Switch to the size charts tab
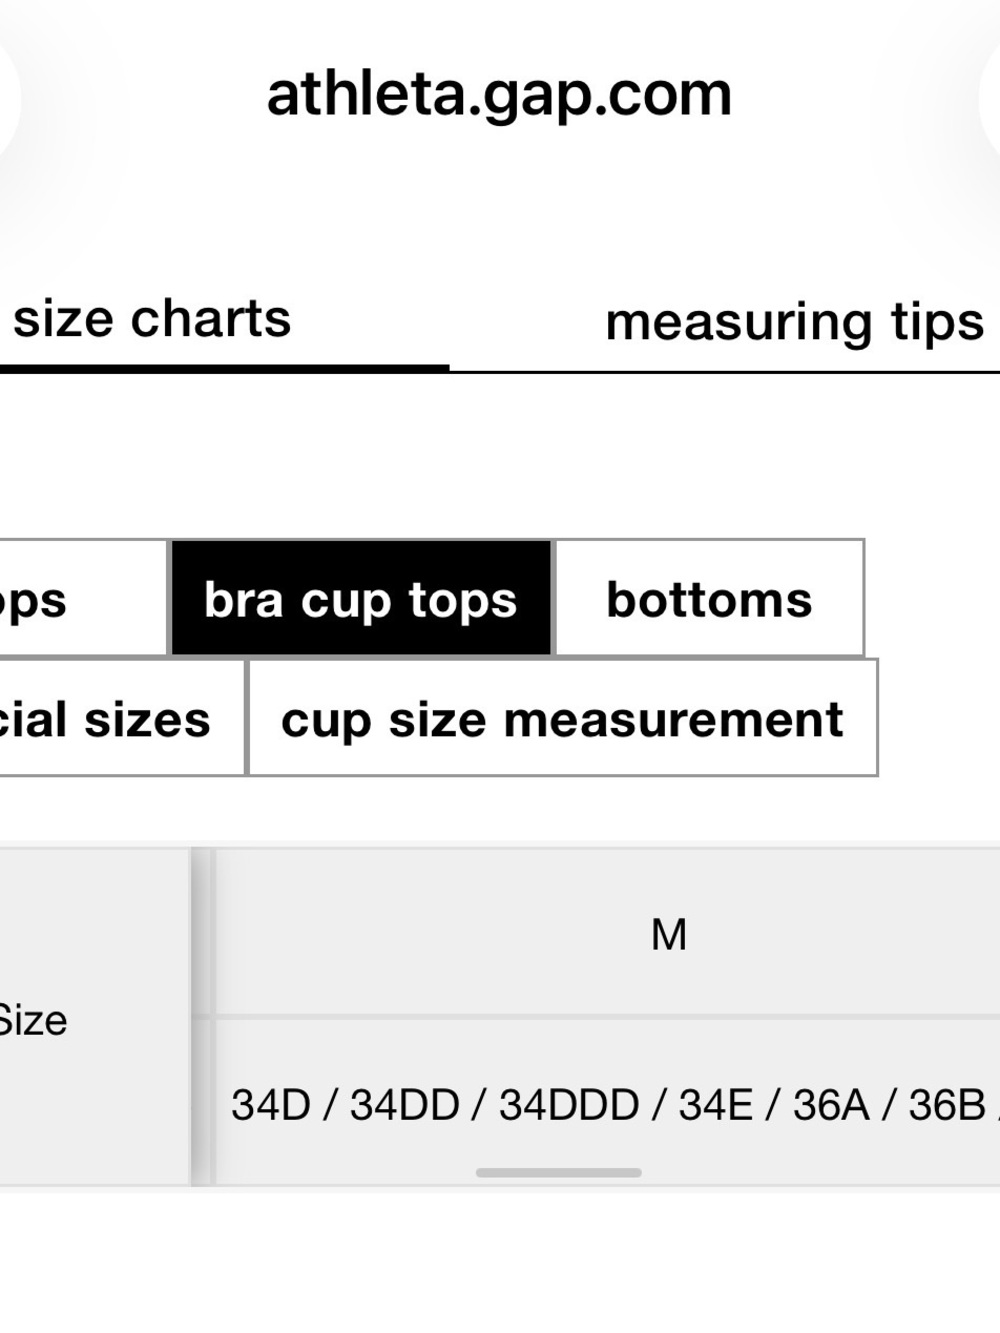Screen dimensions: 1000x1333 pos(152,320)
